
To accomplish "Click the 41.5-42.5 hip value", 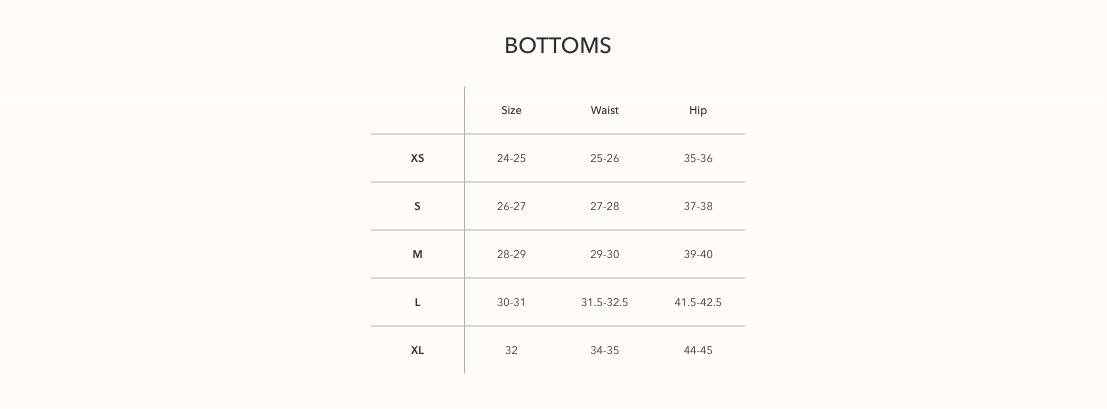I will [698, 302].
